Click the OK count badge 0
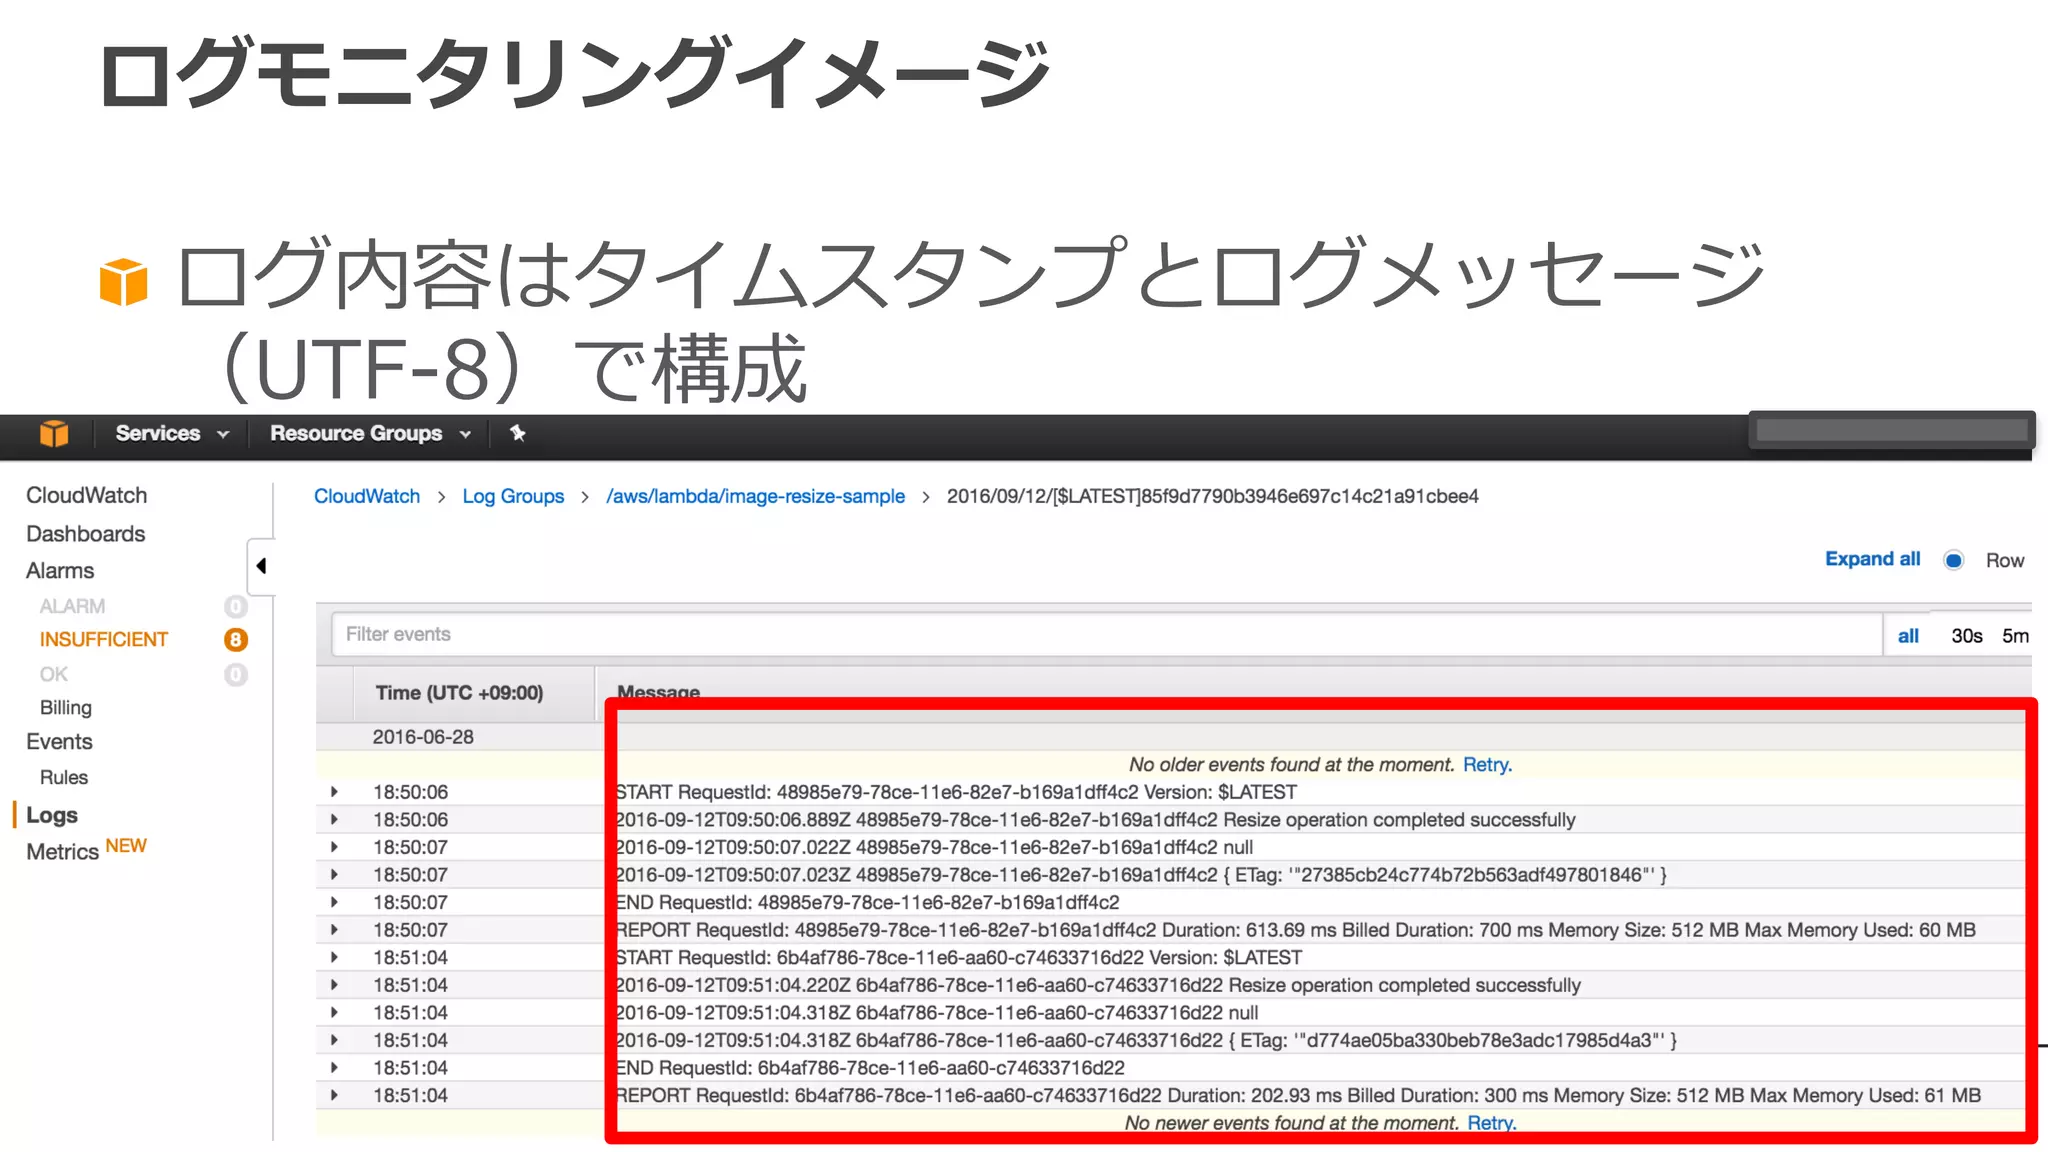 (236, 675)
